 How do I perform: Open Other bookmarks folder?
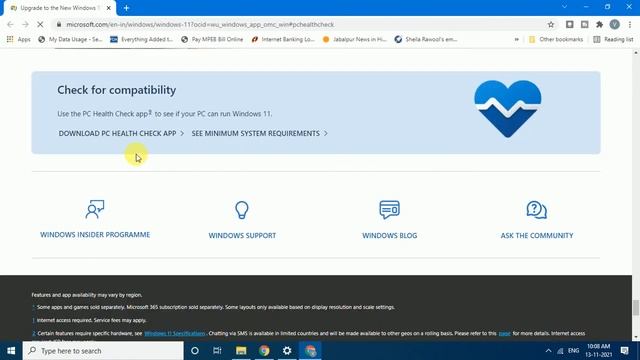pyautogui.click(x=556, y=39)
